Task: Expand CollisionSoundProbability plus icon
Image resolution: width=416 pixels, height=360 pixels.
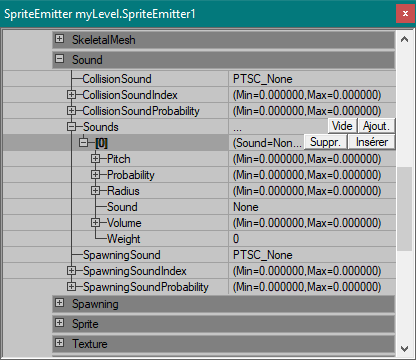Action: [x=71, y=111]
